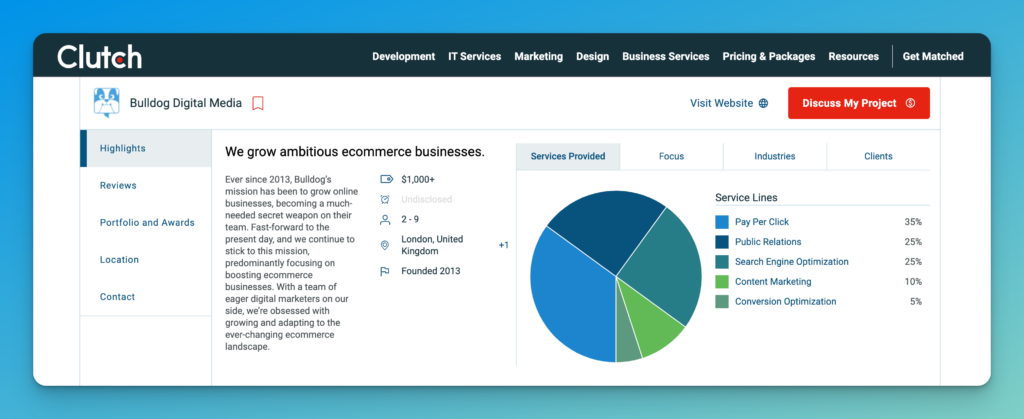Click the Conversion Optimization service link

786,302
